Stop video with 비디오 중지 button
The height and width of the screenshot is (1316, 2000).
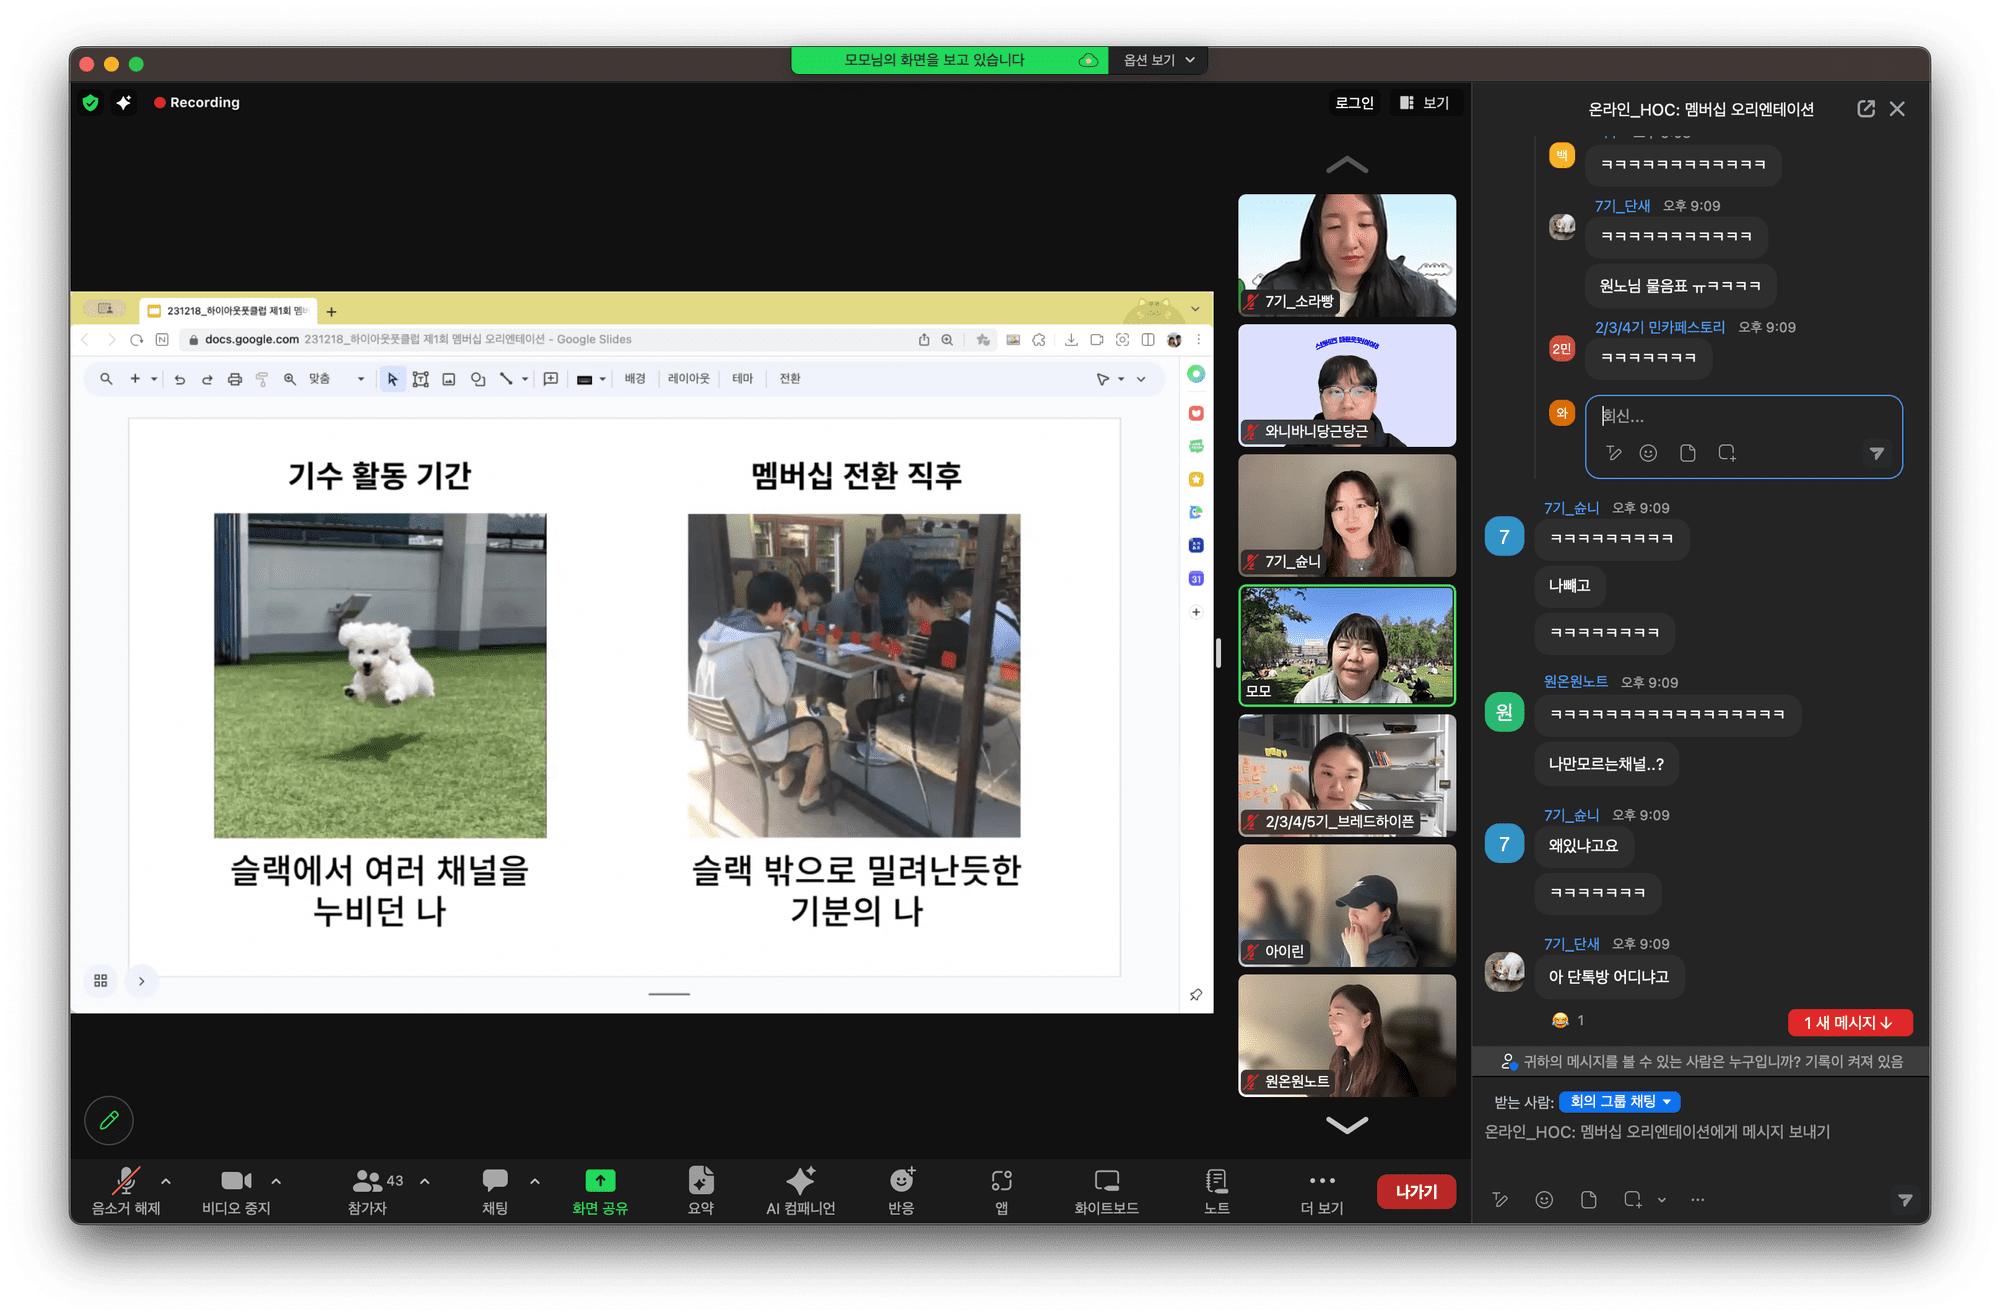click(236, 1182)
